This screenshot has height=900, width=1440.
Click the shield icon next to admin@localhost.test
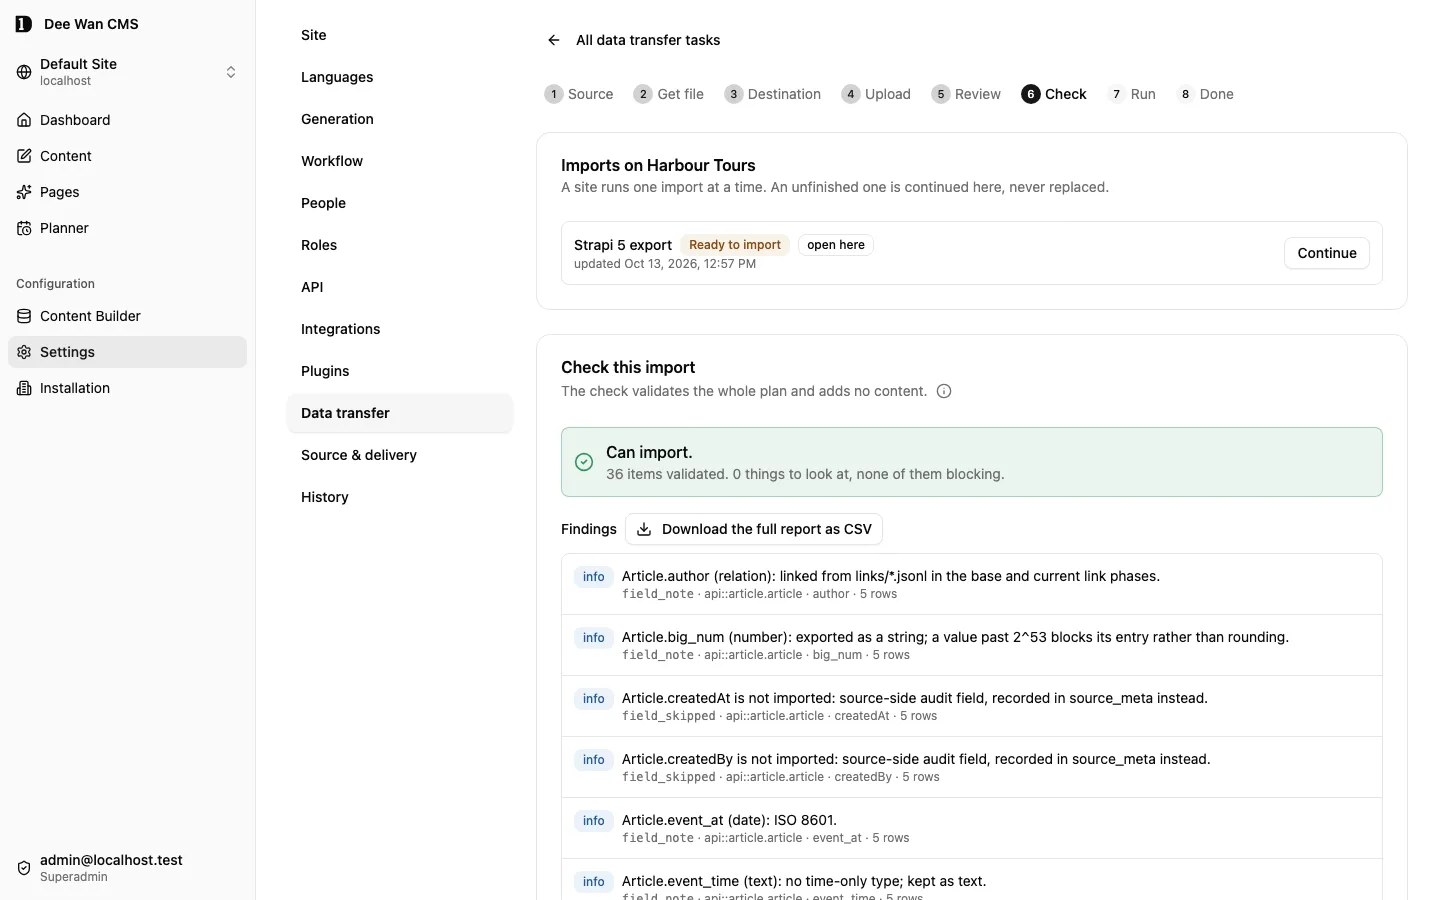[x=24, y=868]
